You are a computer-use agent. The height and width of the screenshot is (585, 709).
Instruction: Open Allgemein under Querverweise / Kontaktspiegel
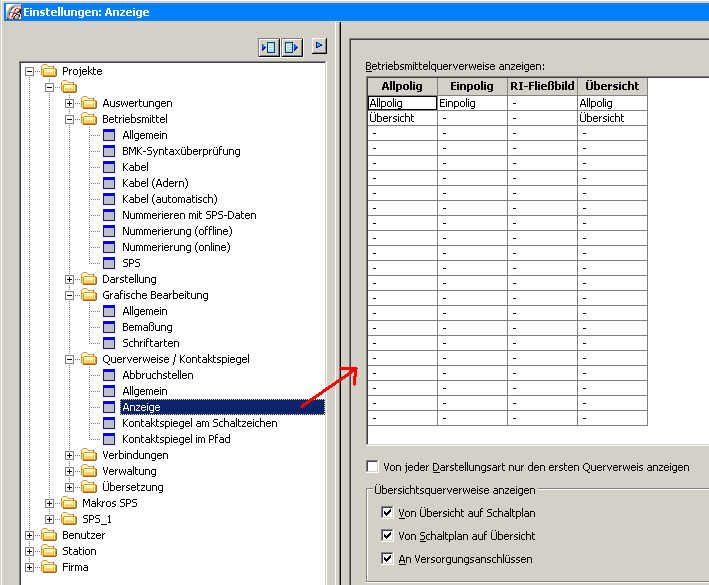click(x=145, y=391)
